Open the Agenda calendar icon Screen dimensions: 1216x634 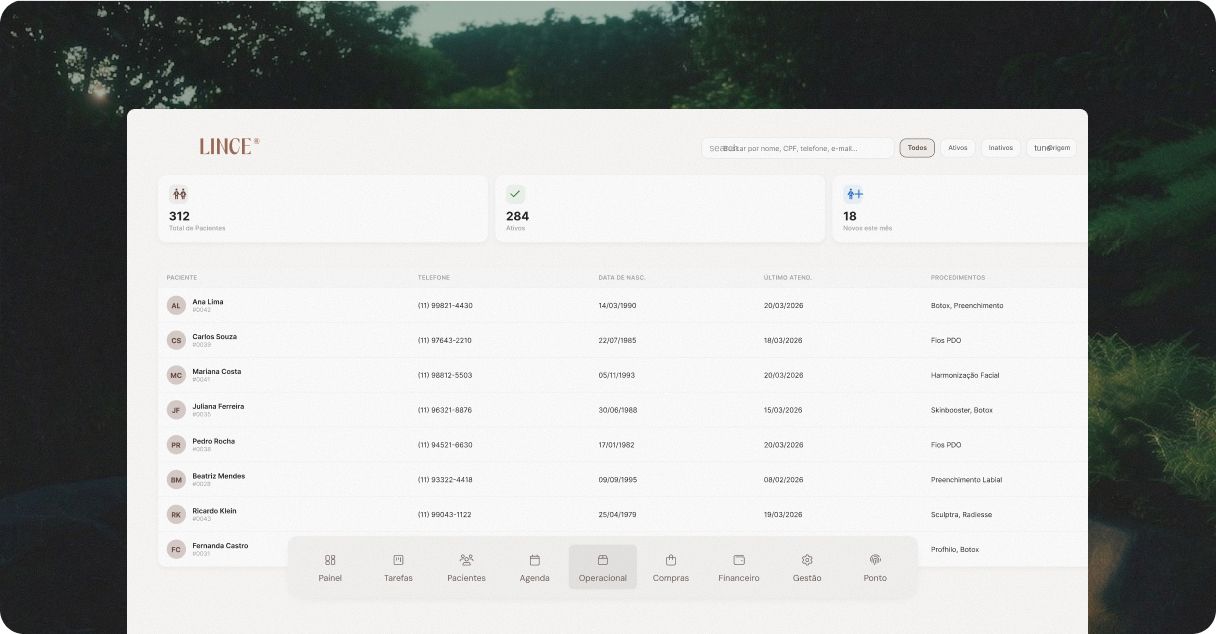[534, 561]
